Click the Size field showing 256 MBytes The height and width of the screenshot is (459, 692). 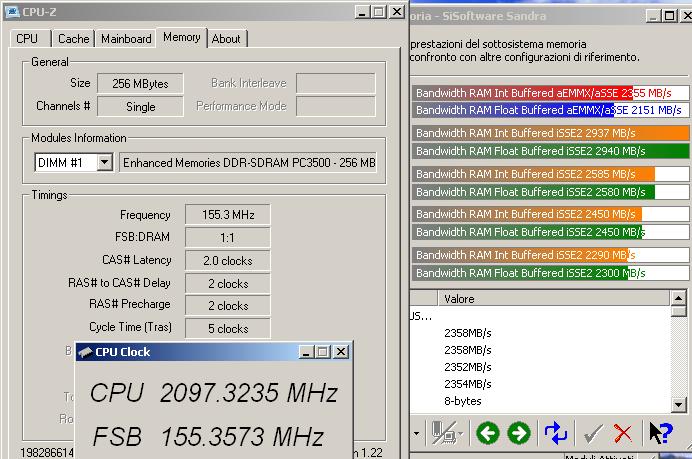[x=140, y=83]
